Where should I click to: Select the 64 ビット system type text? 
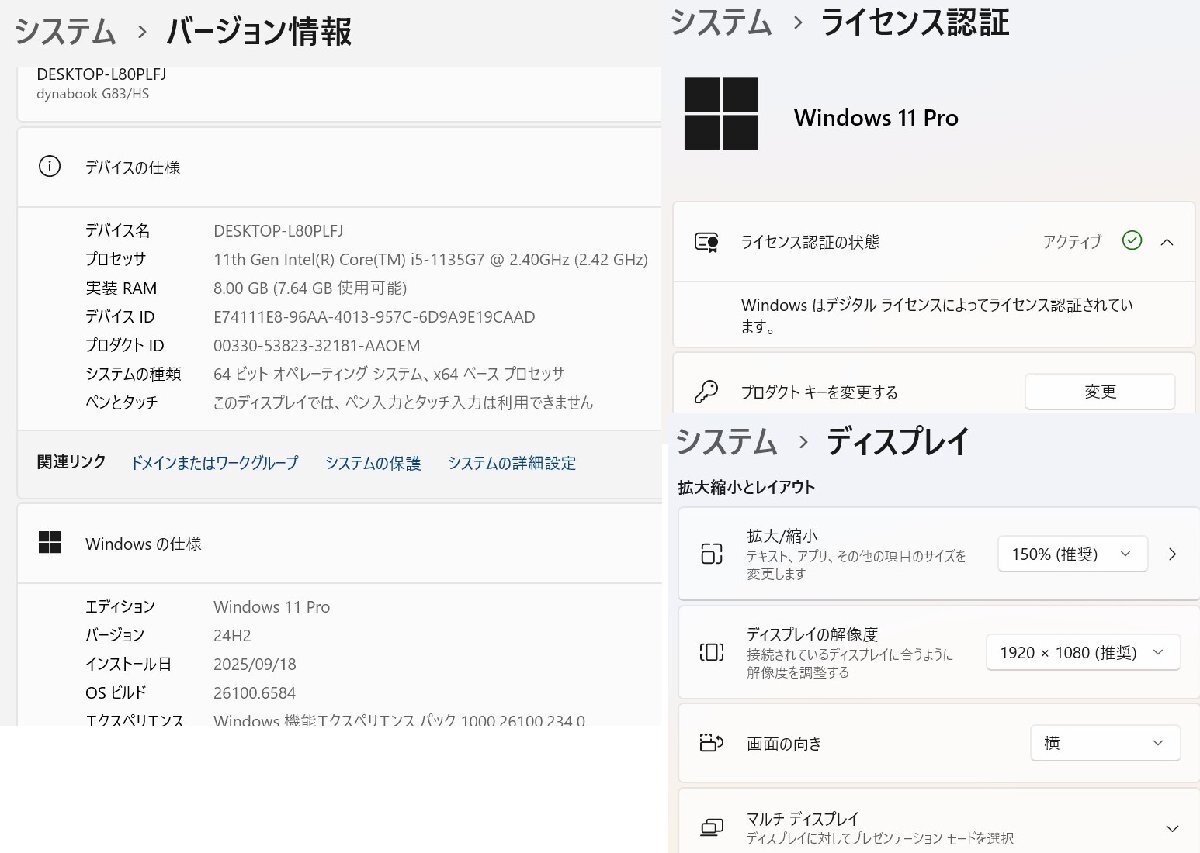(389, 374)
